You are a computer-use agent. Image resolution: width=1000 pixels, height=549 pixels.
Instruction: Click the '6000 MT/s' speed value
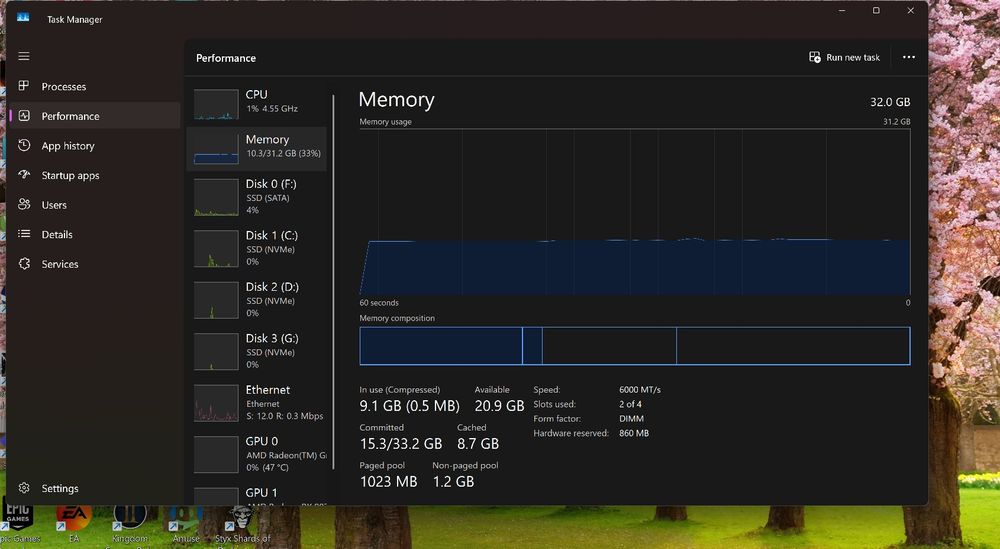pyautogui.click(x=640, y=390)
